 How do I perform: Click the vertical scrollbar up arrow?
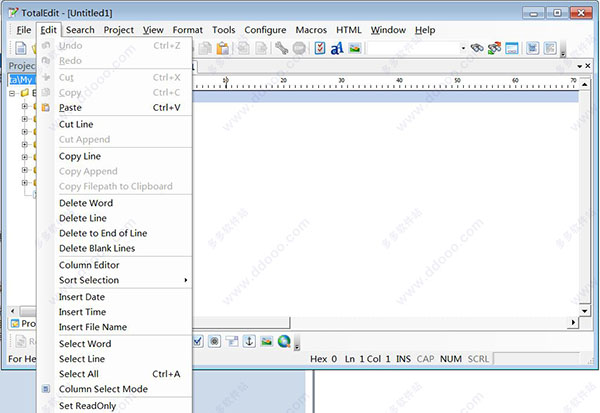click(x=585, y=84)
